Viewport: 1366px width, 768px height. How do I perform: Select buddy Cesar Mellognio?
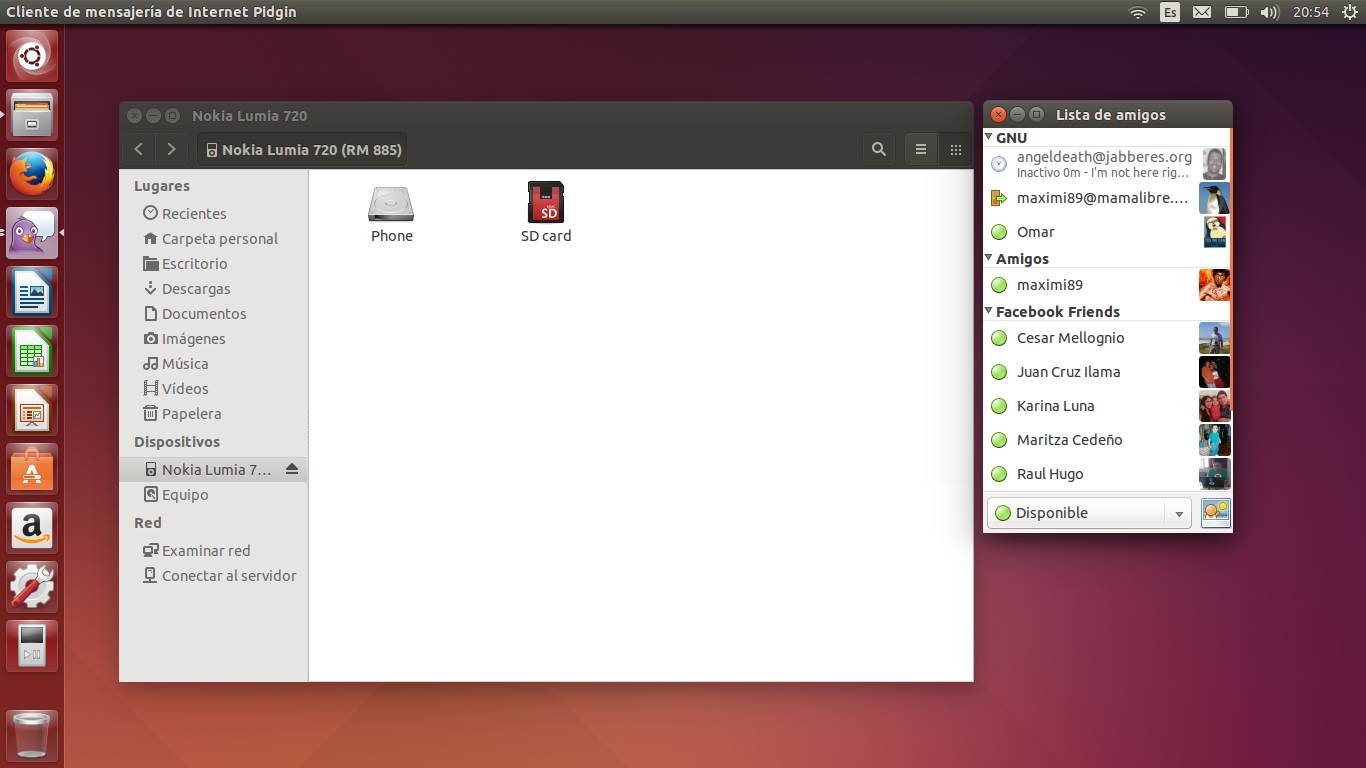coord(1106,338)
